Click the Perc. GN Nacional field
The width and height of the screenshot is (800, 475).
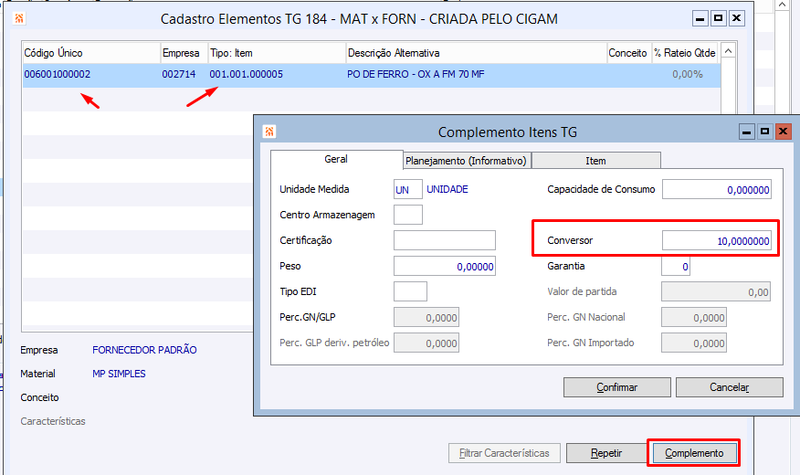click(x=694, y=317)
